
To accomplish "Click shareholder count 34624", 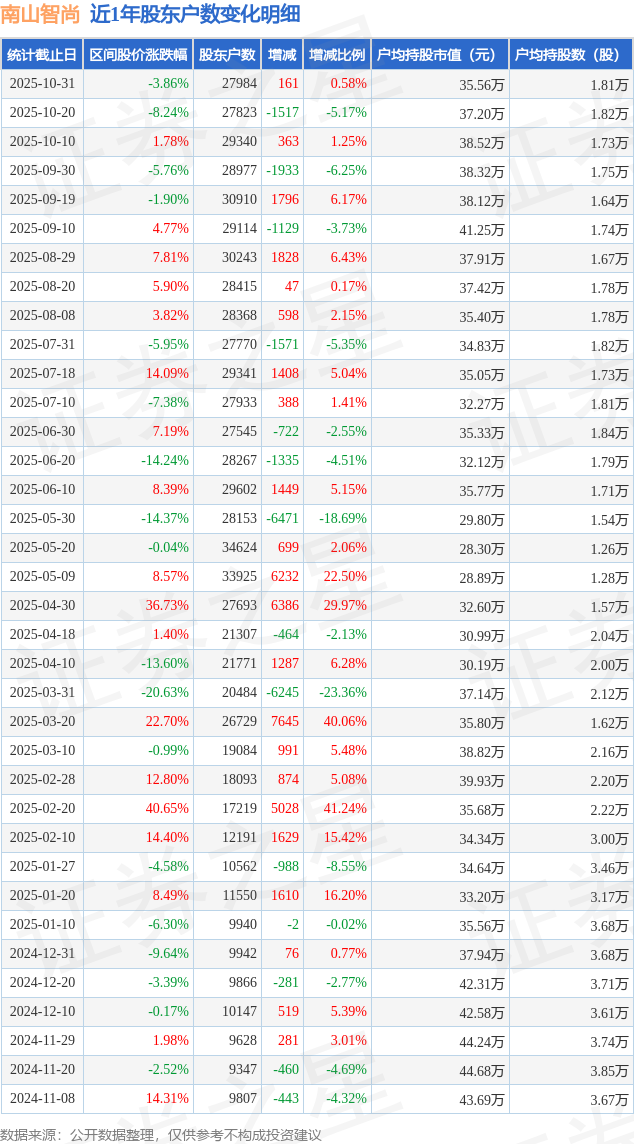I will pyautogui.click(x=240, y=548).
